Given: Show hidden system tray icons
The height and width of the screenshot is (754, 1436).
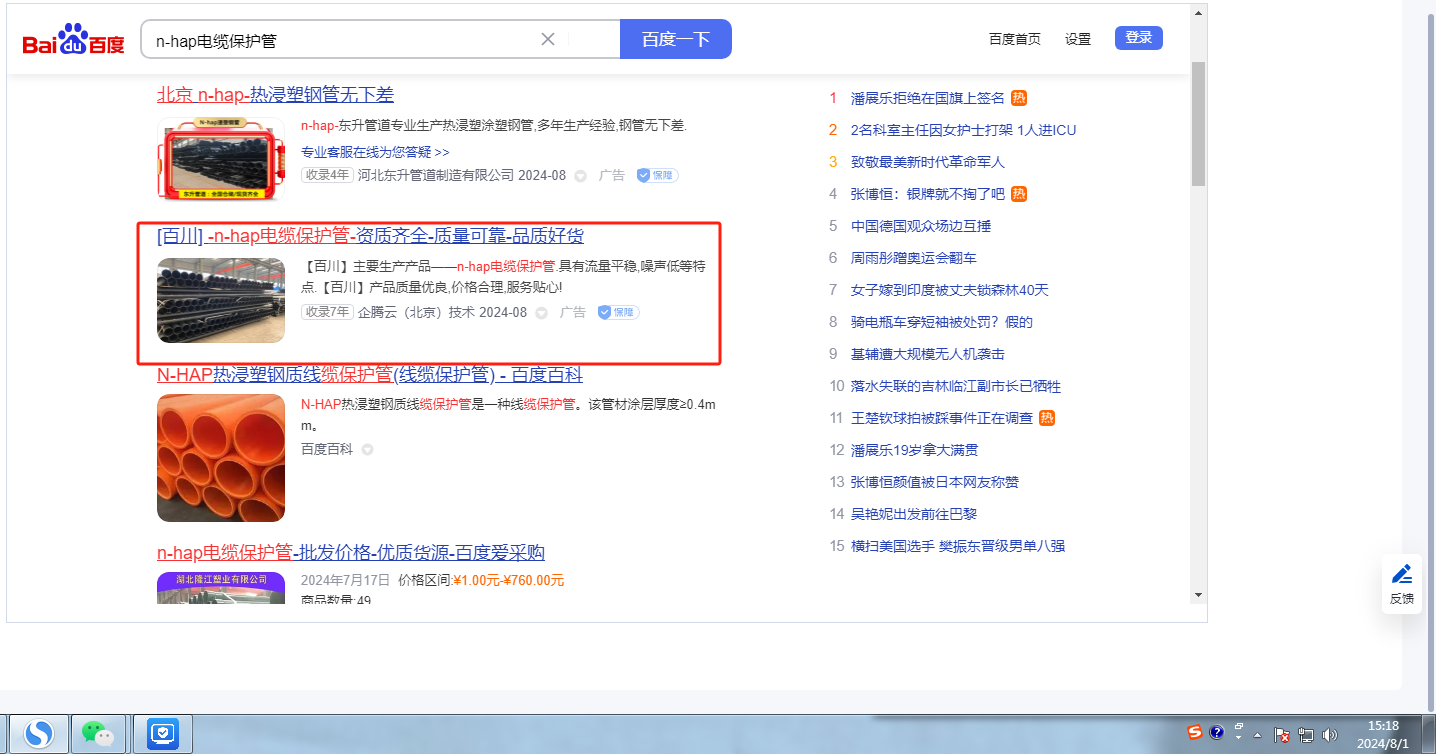Looking at the screenshot, I should [1257, 735].
